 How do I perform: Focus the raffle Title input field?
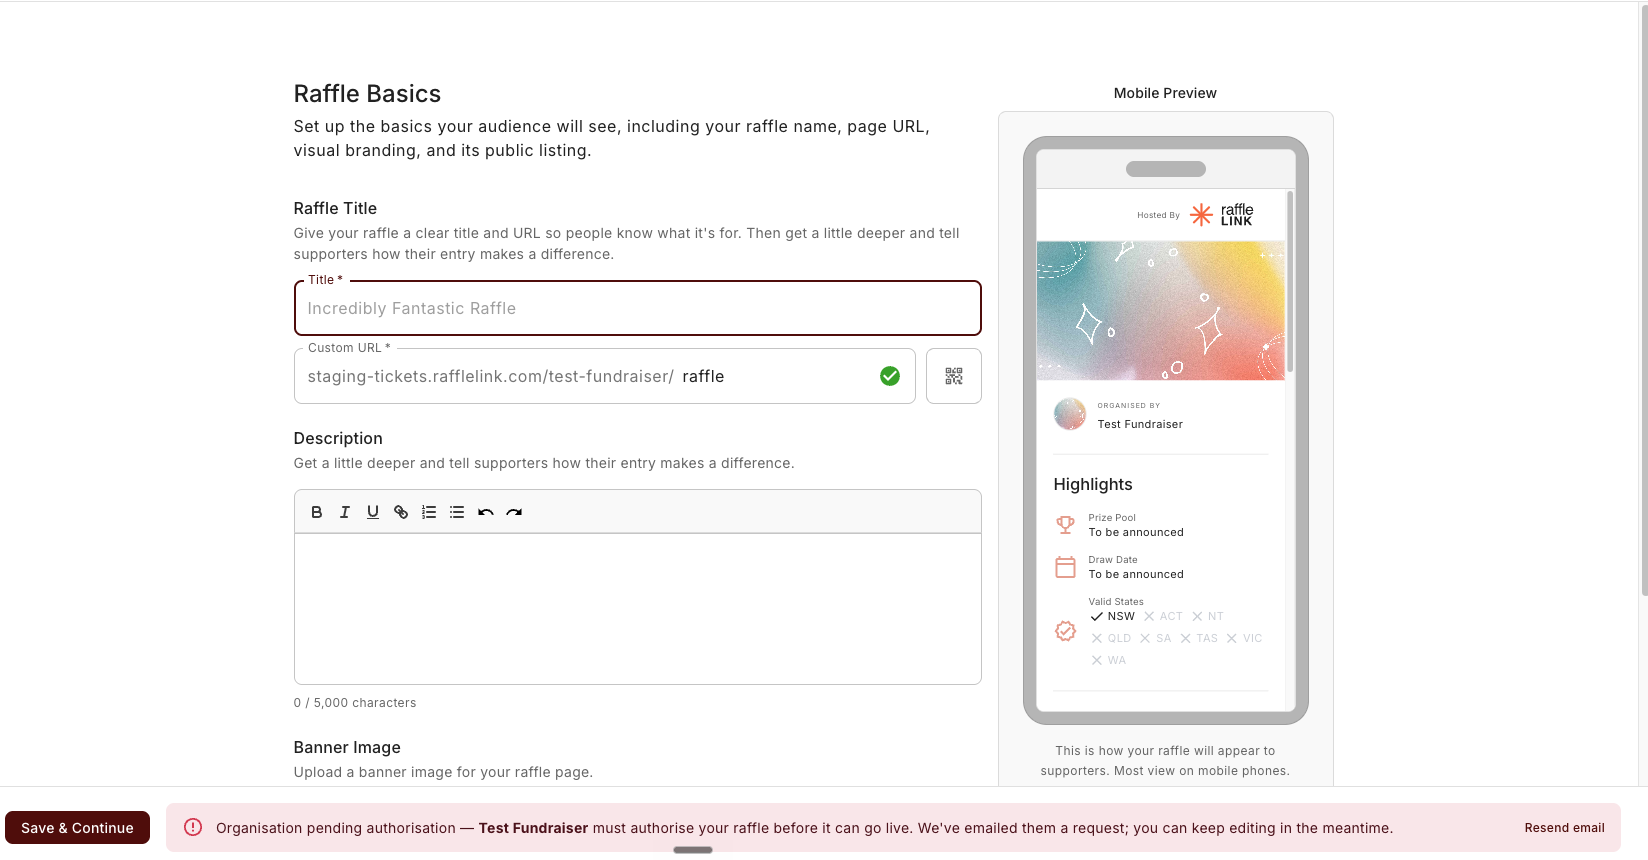(638, 308)
